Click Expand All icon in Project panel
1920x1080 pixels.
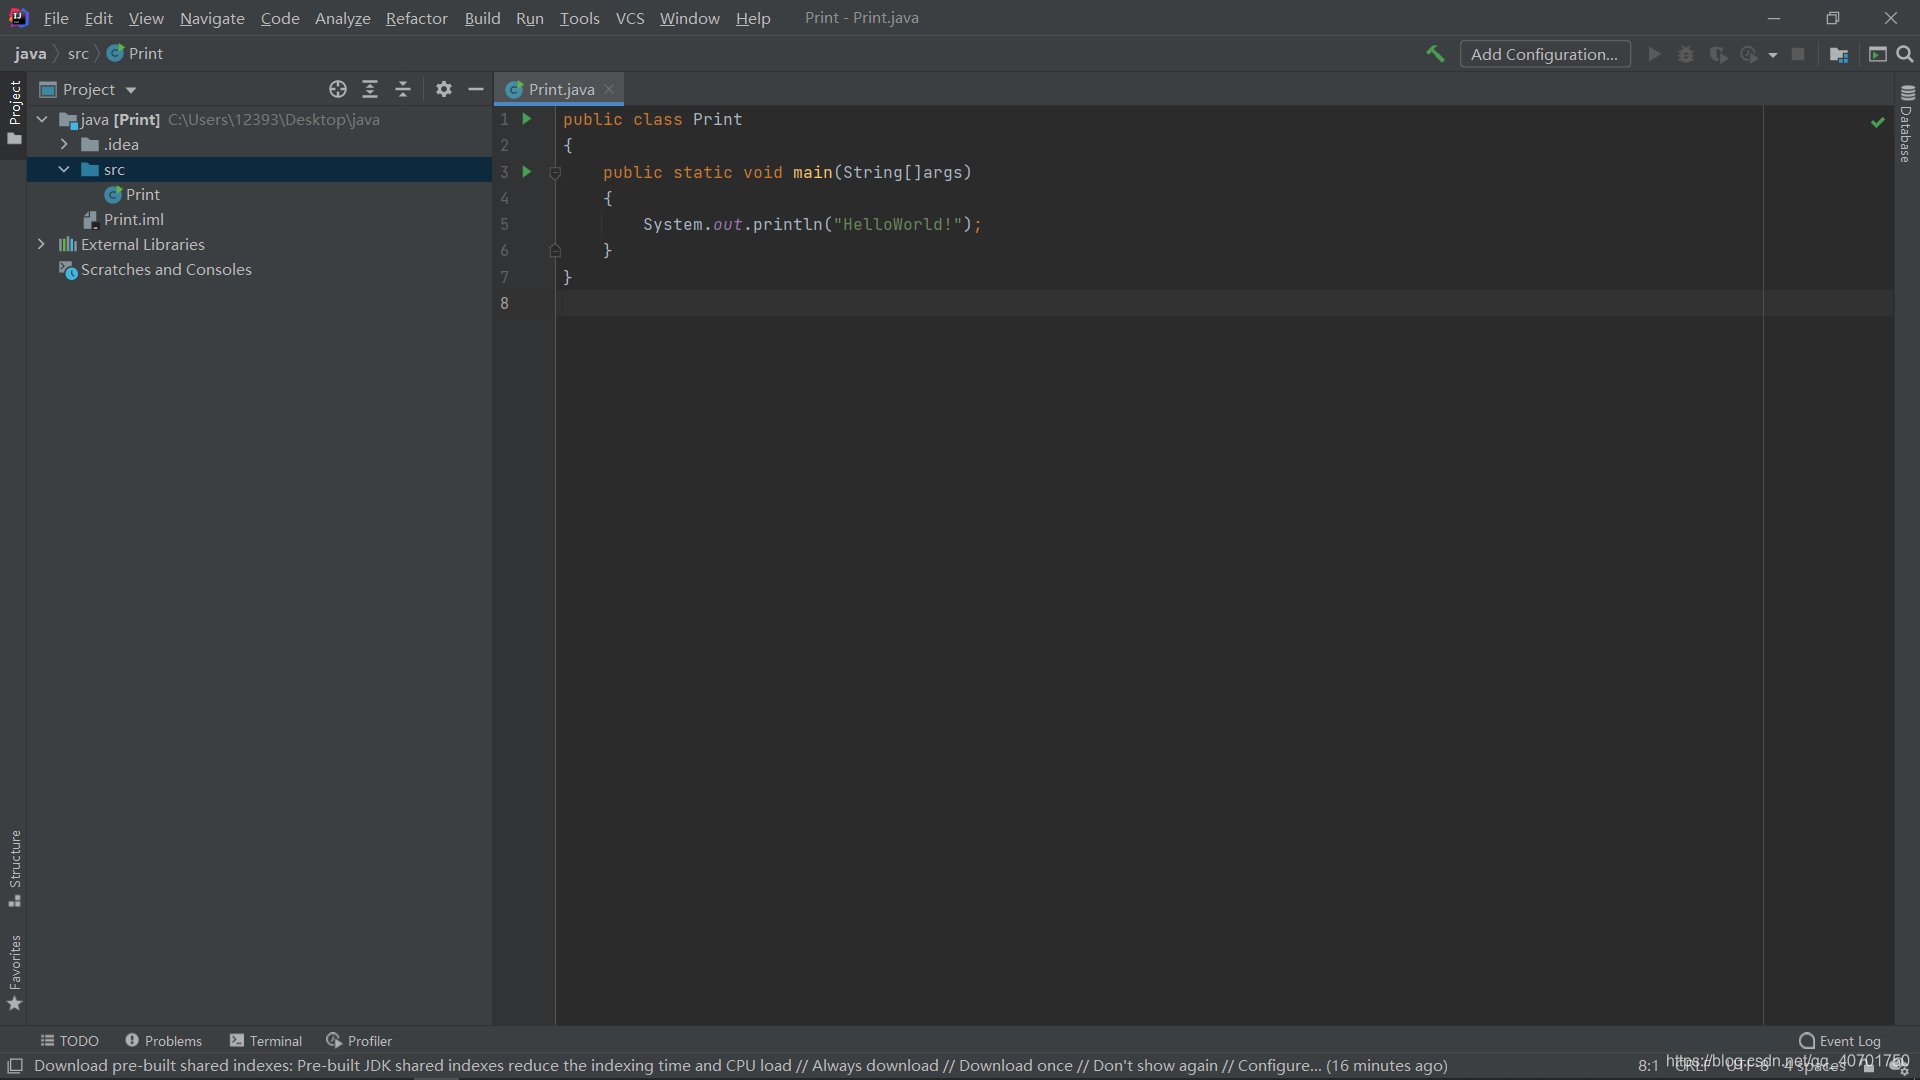click(370, 89)
